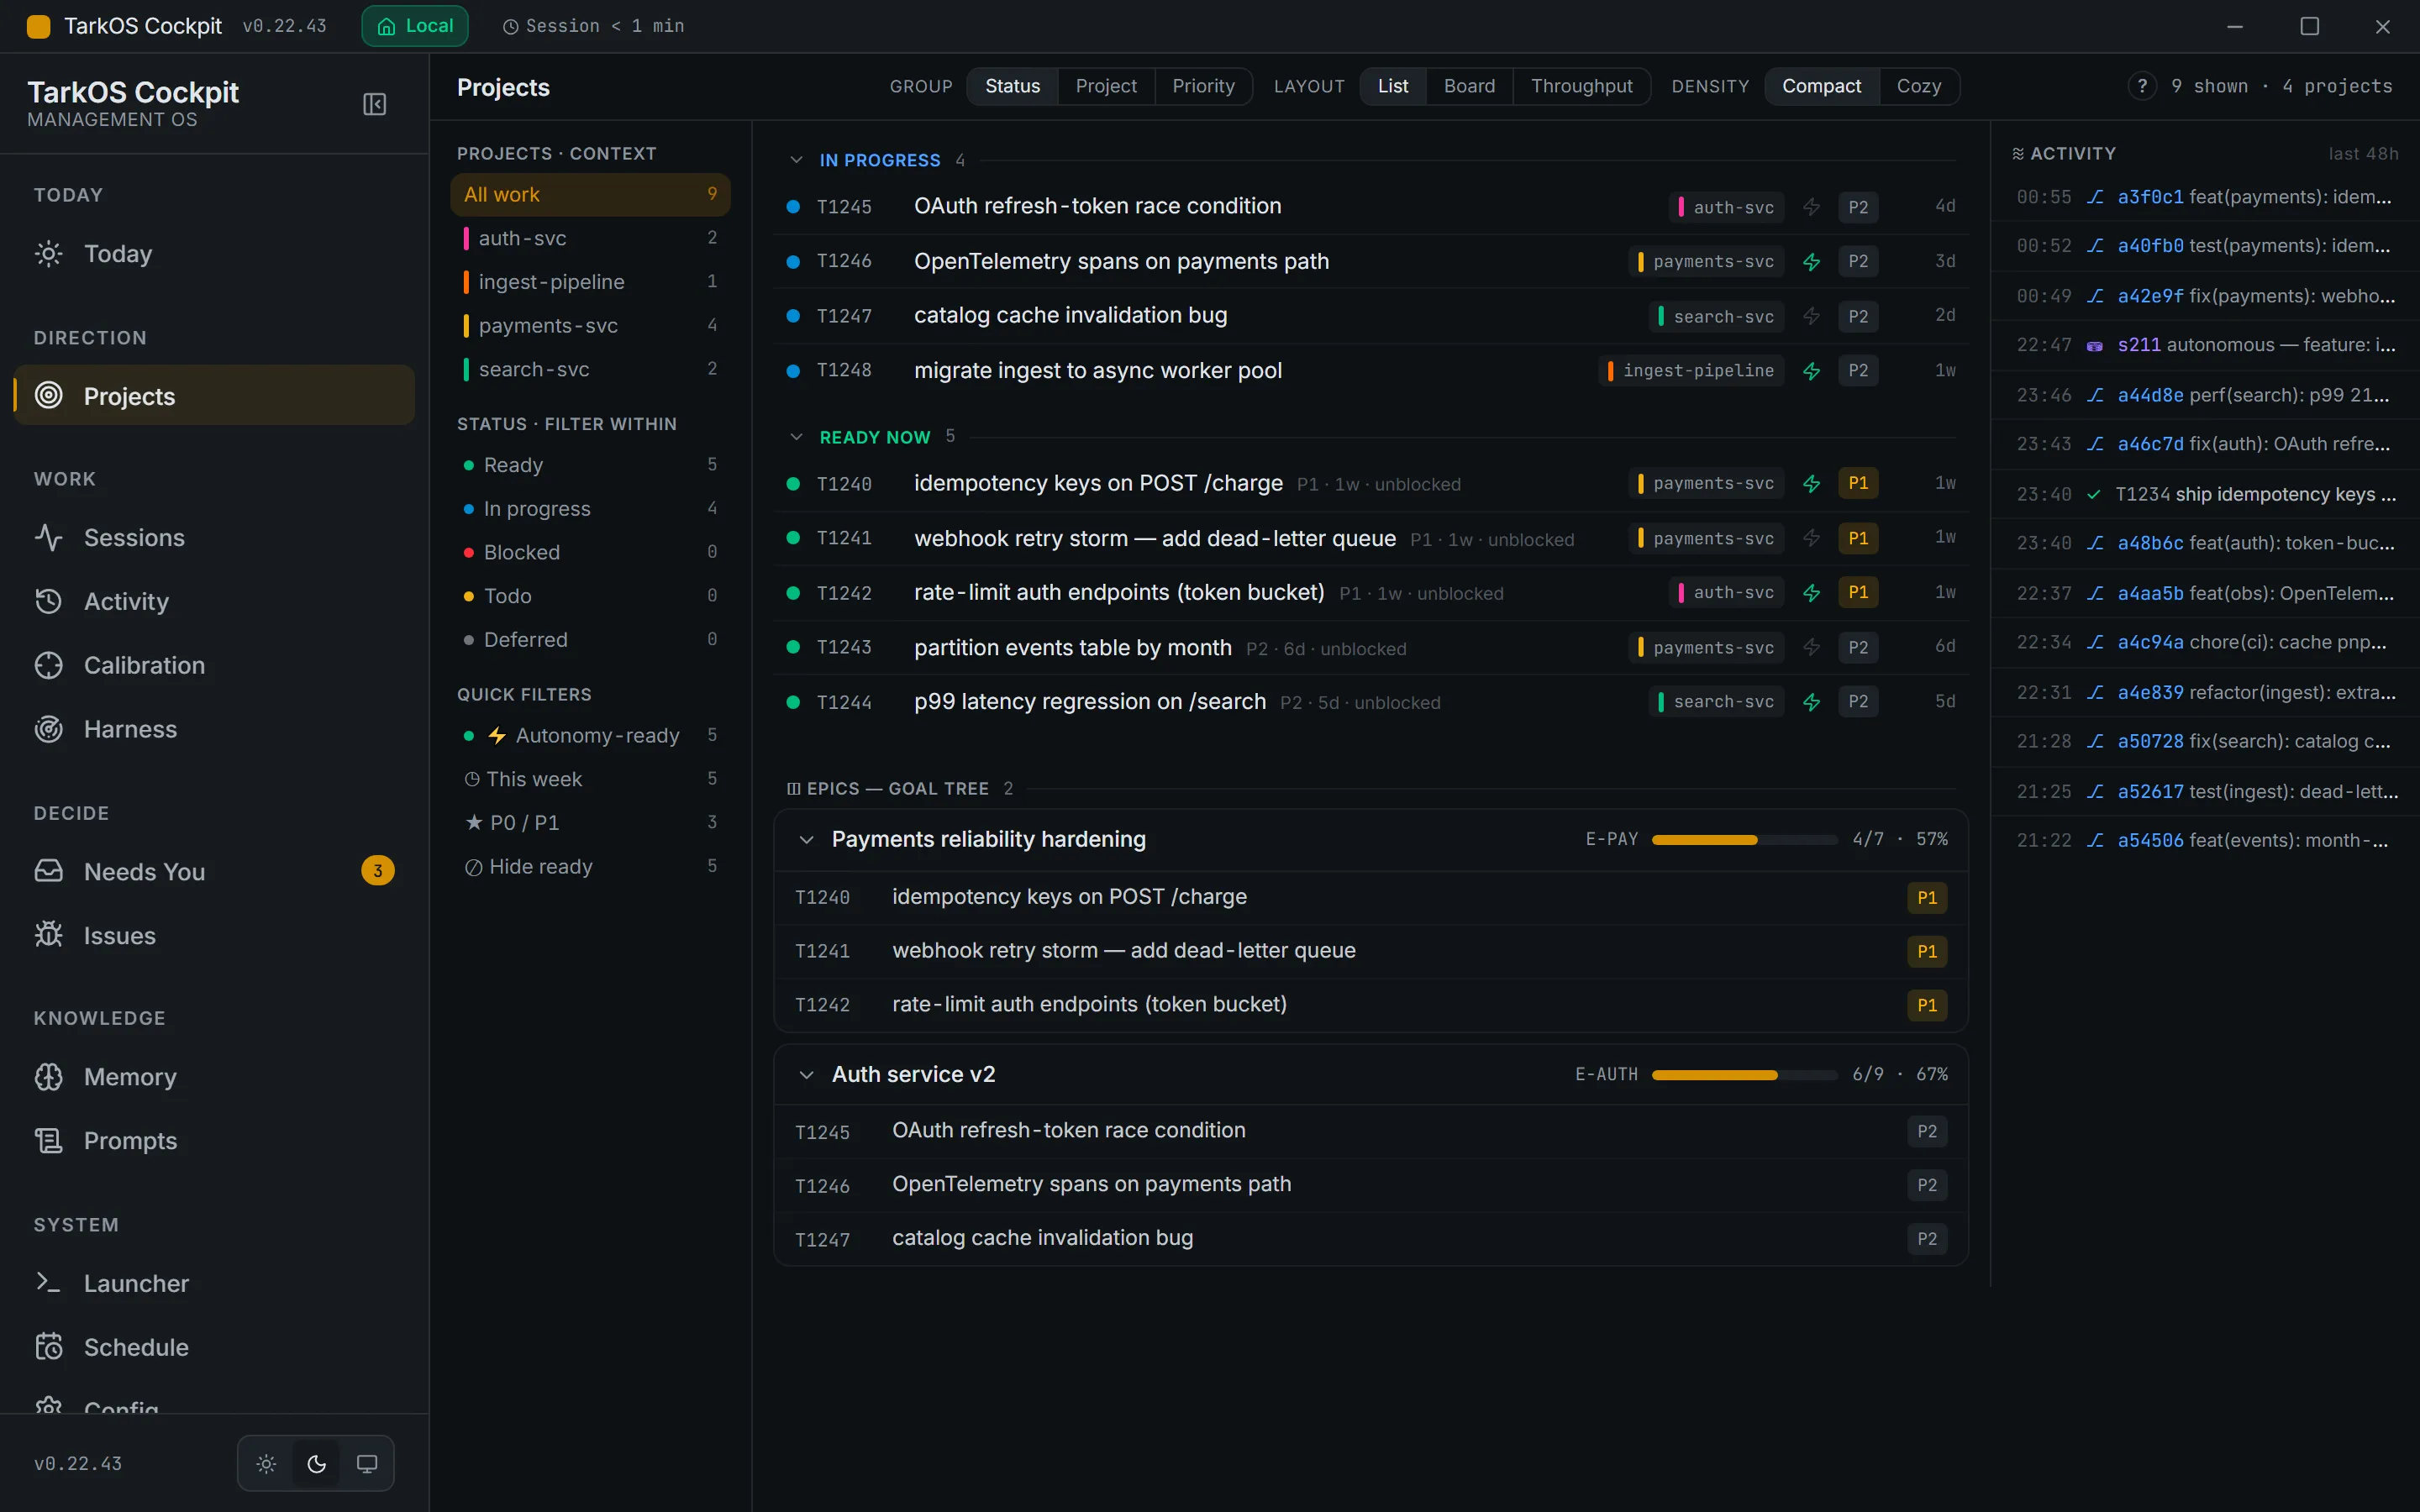Click P1 badge on T1241 row
The height and width of the screenshot is (1512, 2420).
pyautogui.click(x=1857, y=539)
